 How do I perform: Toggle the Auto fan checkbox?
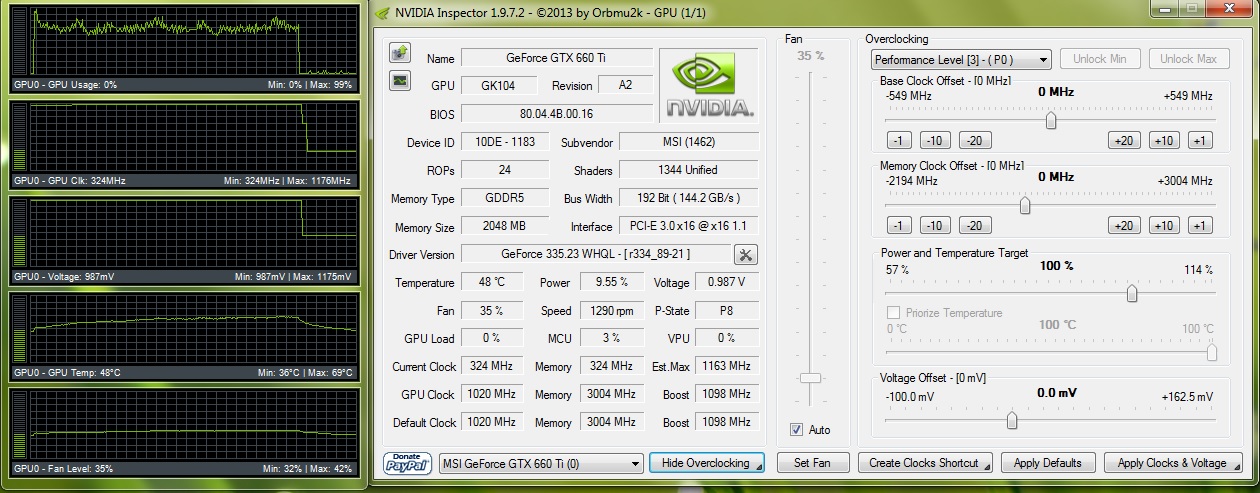(x=796, y=430)
